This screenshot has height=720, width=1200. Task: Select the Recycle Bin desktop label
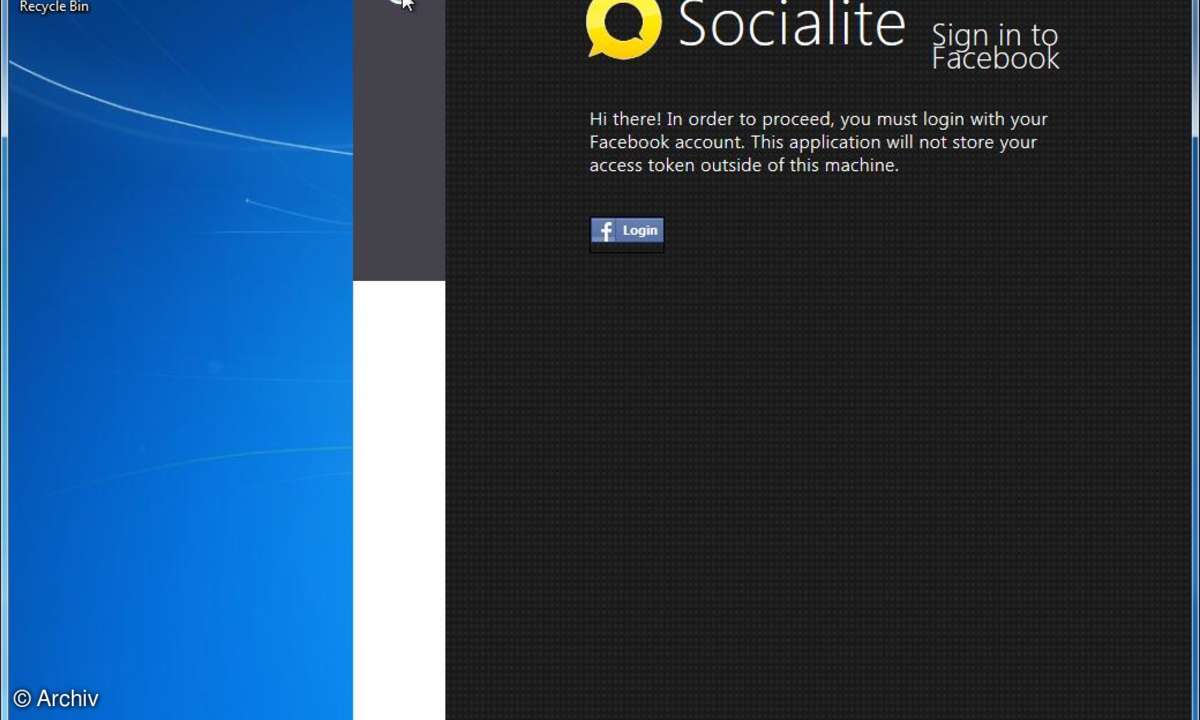point(54,7)
